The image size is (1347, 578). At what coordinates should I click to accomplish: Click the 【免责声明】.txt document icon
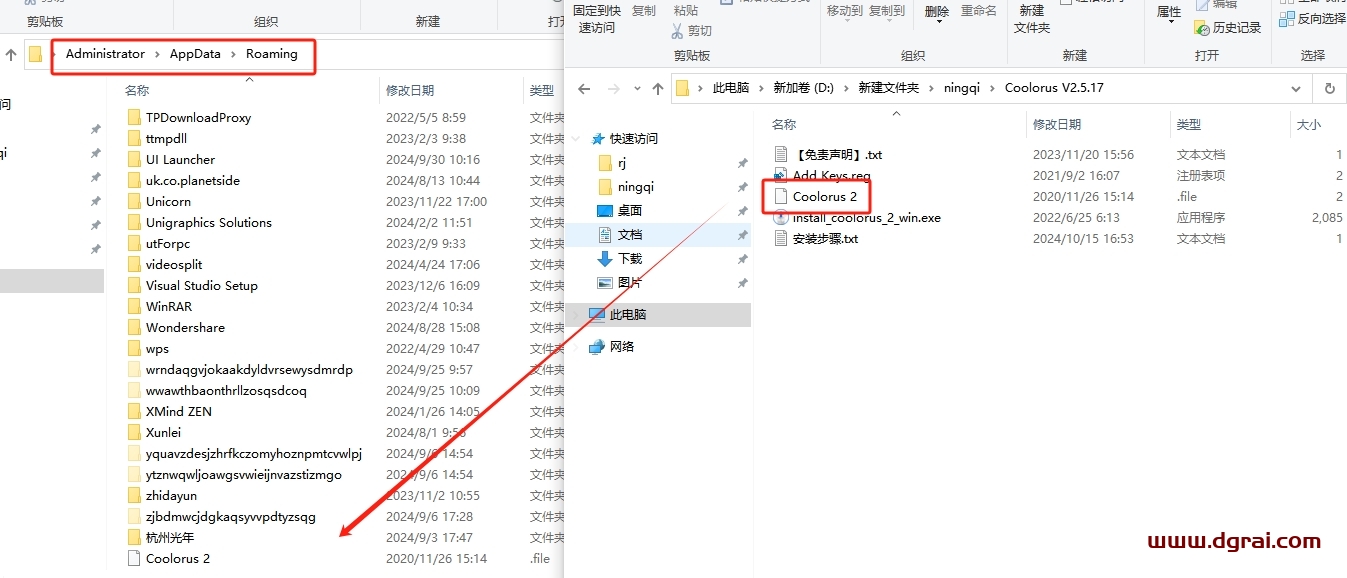click(x=782, y=154)
